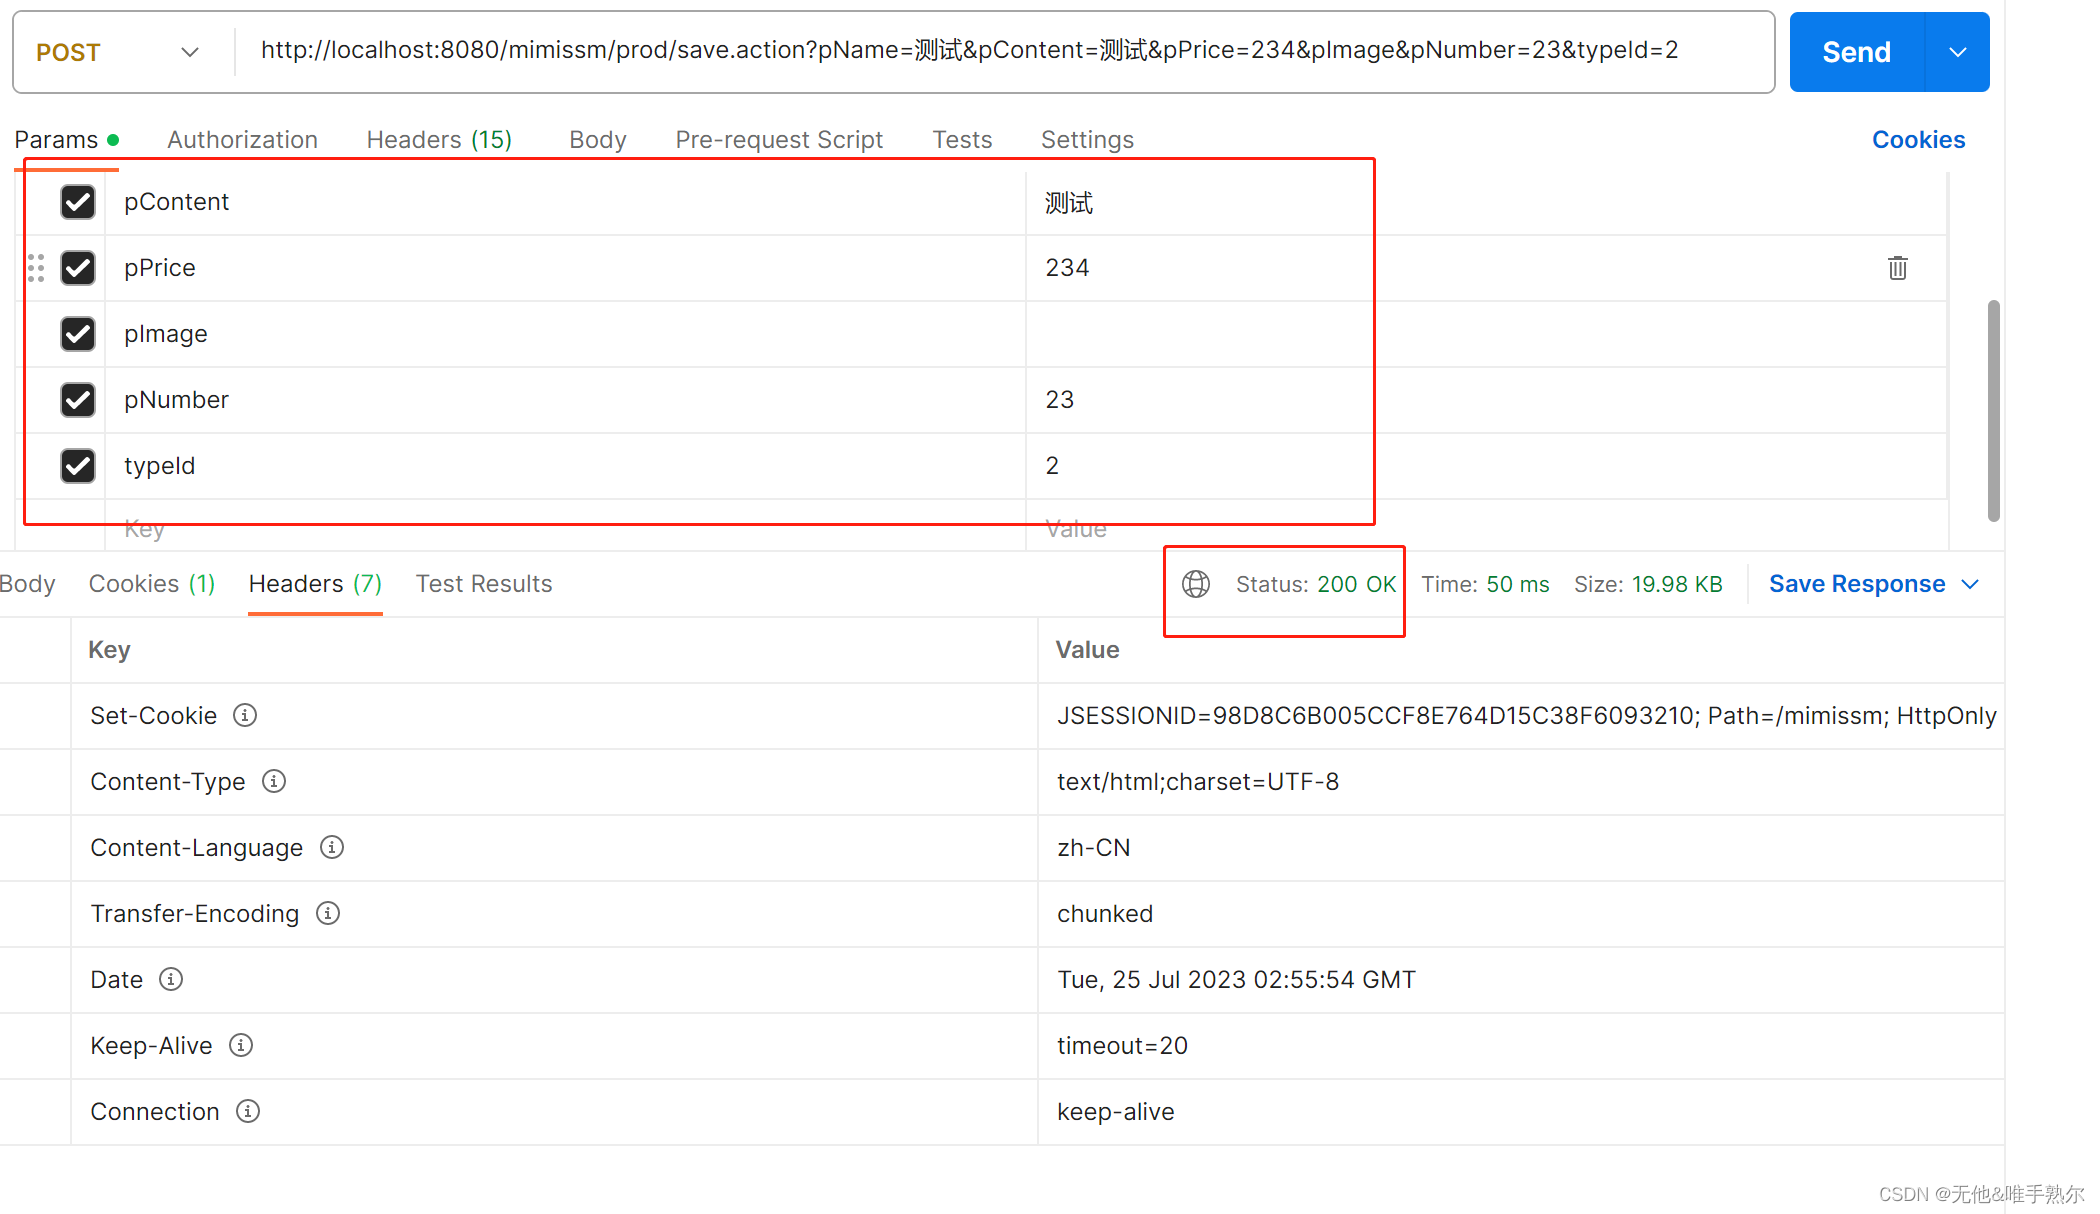
Task: Expand the Send button arrow dropdown
Action: click(1957, 52)
